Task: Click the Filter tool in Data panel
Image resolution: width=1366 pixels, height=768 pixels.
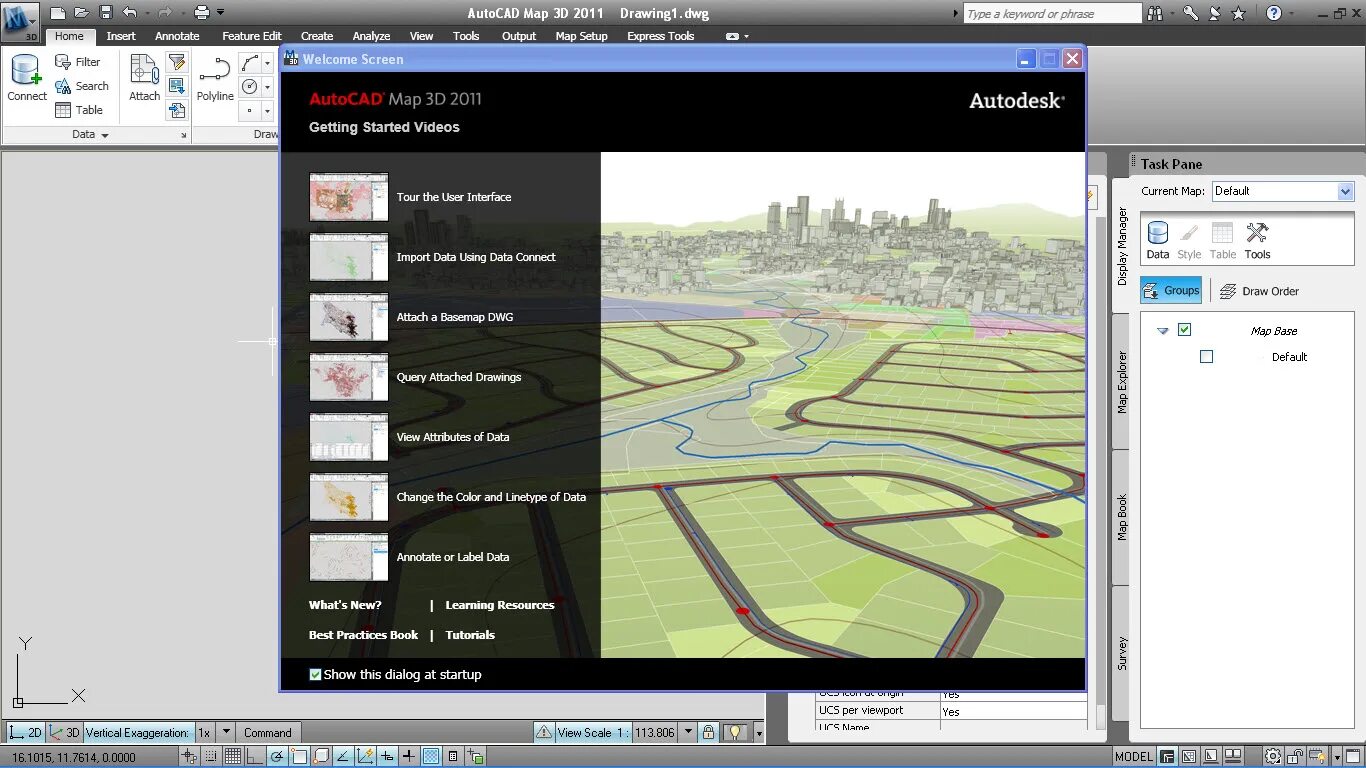Action: [x=77, y=62]
